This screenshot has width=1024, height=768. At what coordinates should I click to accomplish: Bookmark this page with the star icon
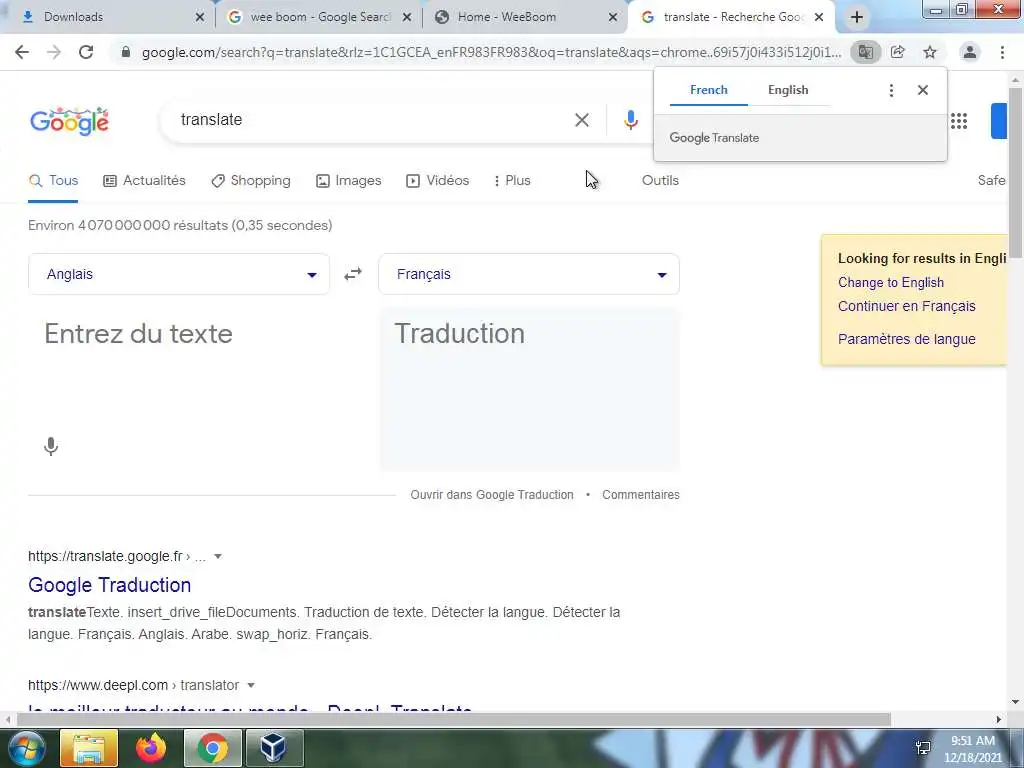tap(930, 52)
